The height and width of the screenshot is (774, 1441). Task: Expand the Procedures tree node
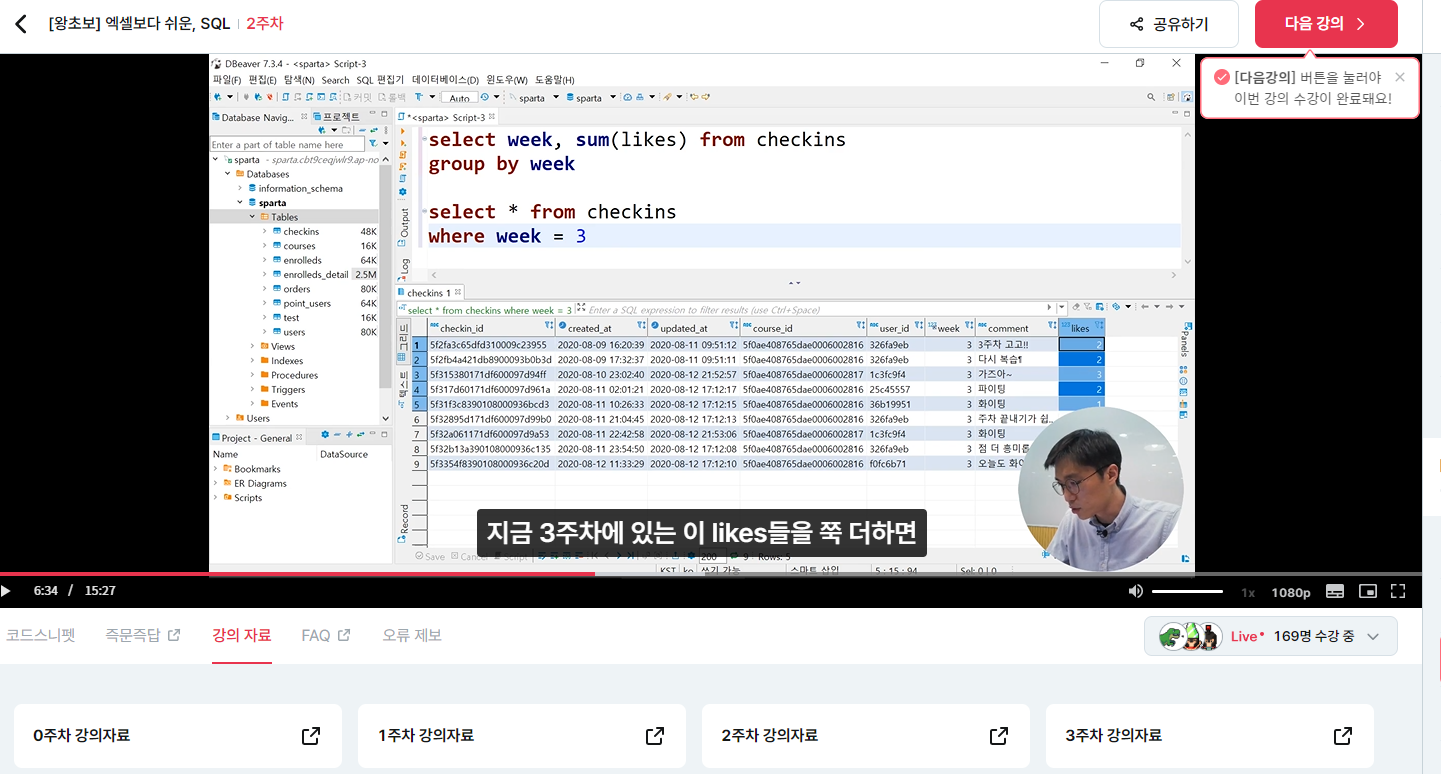[x=252, y=375]
